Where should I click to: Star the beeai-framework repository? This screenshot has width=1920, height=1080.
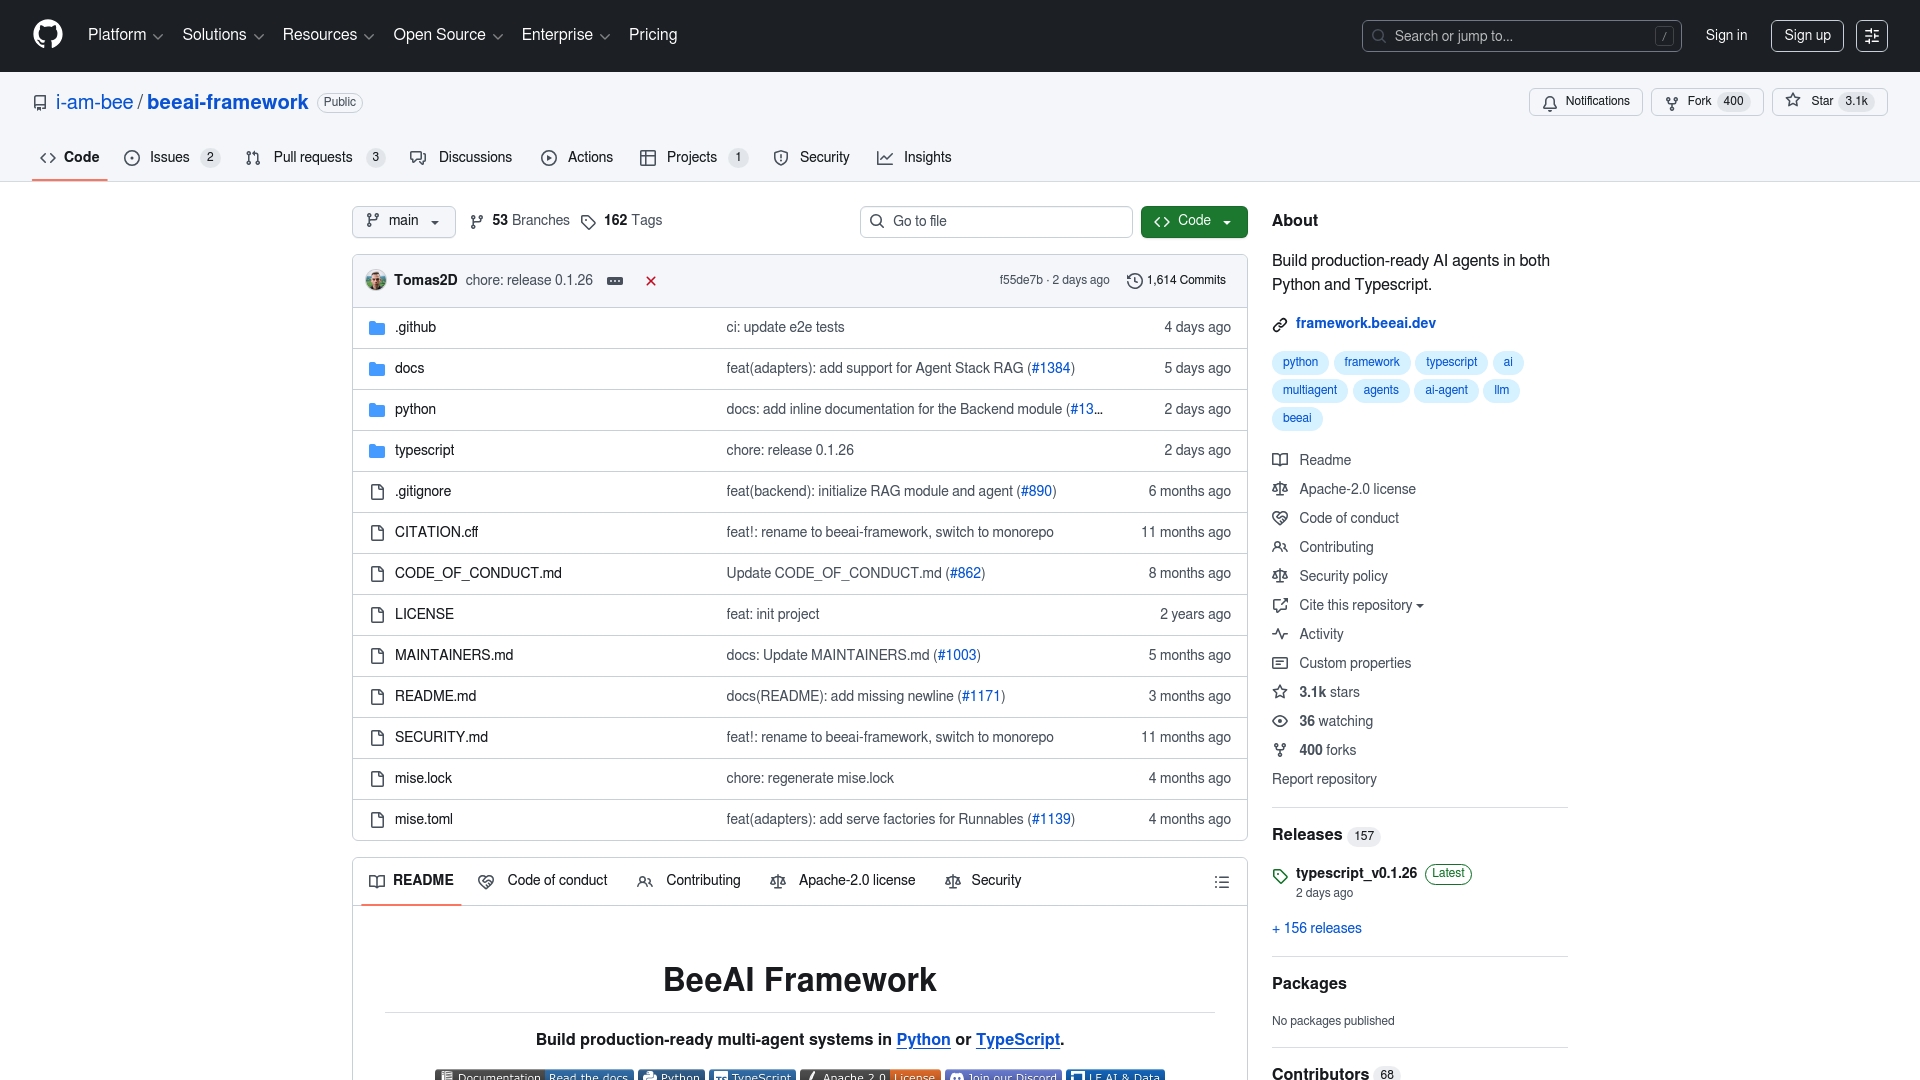click(1828, 102)
